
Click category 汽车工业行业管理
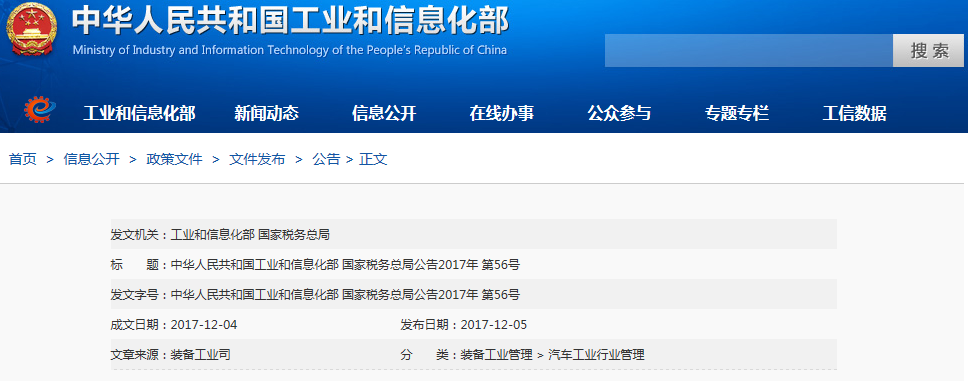596,355
